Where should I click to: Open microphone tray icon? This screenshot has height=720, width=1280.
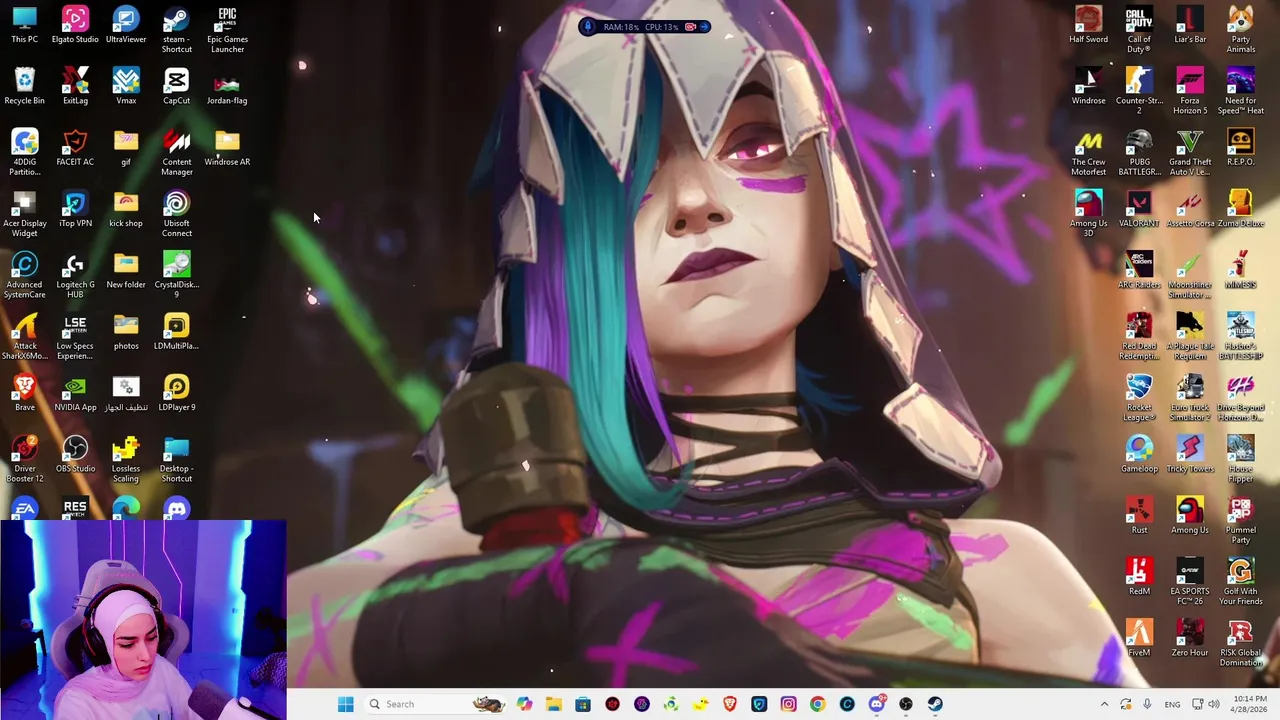tap(1147, 704)
